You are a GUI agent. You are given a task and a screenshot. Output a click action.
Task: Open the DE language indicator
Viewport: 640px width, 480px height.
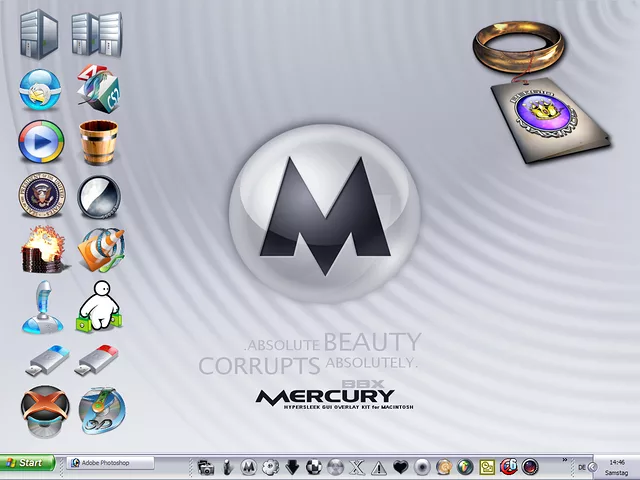[x=582, y=466]
